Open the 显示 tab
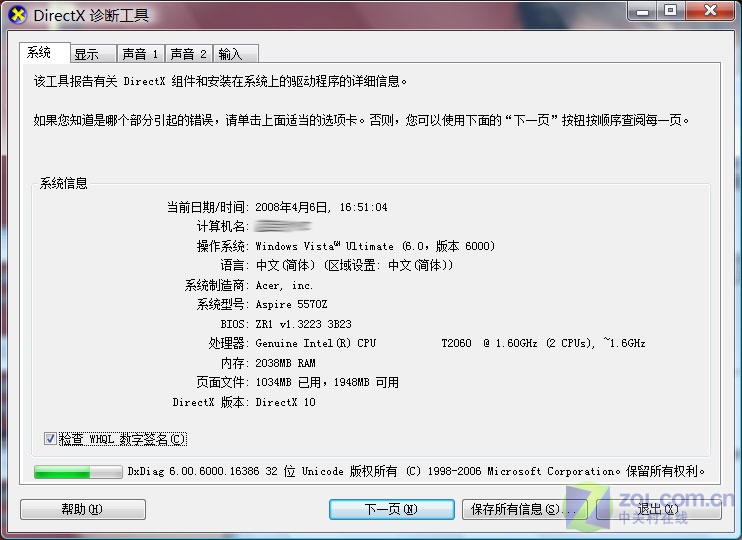The width and height of the screenshot is (742, 540). pos(93,54)
